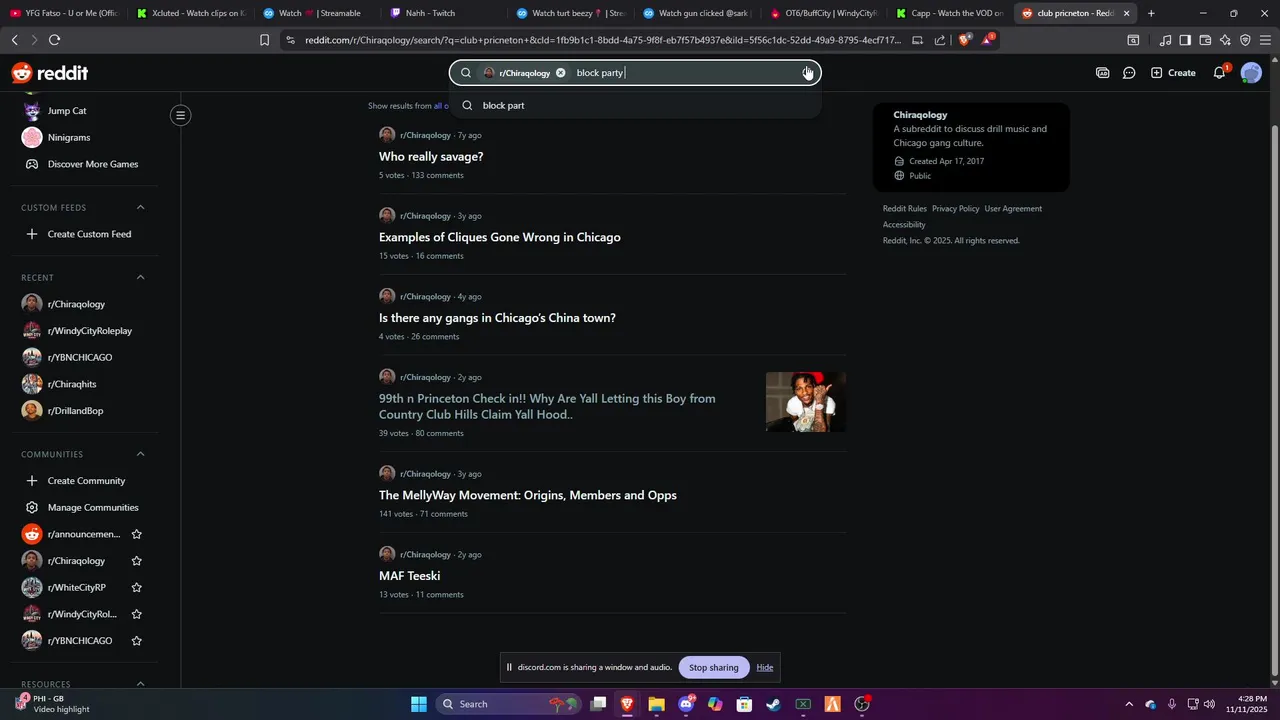Switch to the OT6/BuffCity WindyCity tab

pyautogui.click(x=824, y=13)
